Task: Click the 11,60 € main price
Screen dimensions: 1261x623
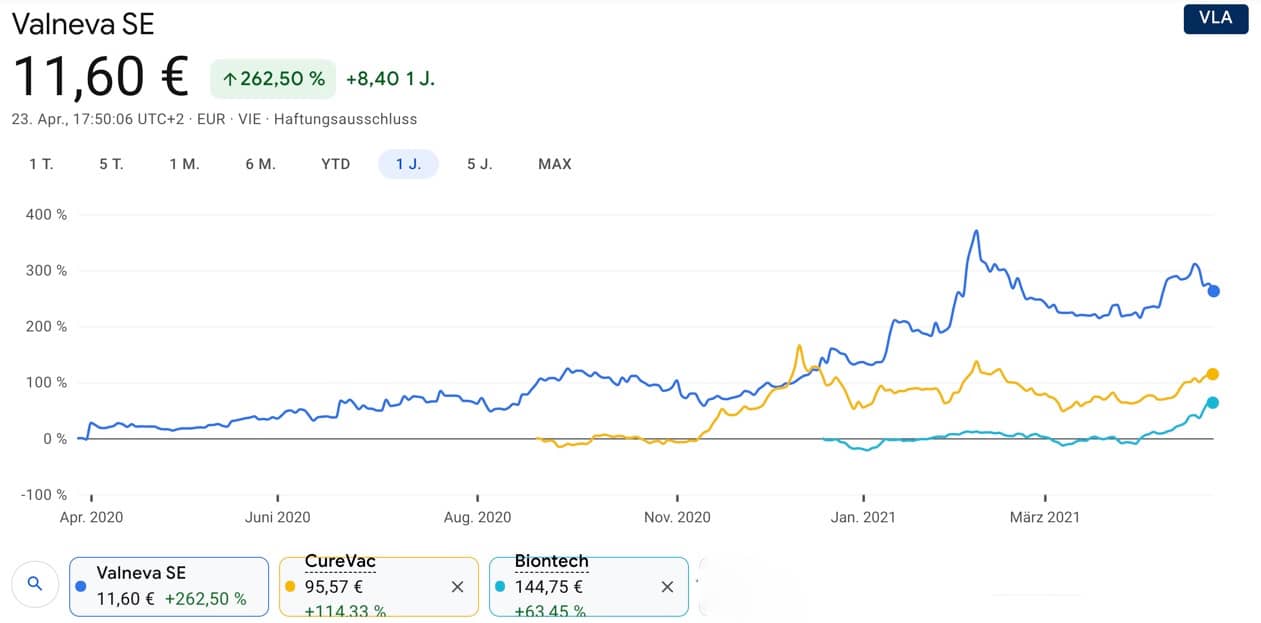Action: [x=100, y=77]
